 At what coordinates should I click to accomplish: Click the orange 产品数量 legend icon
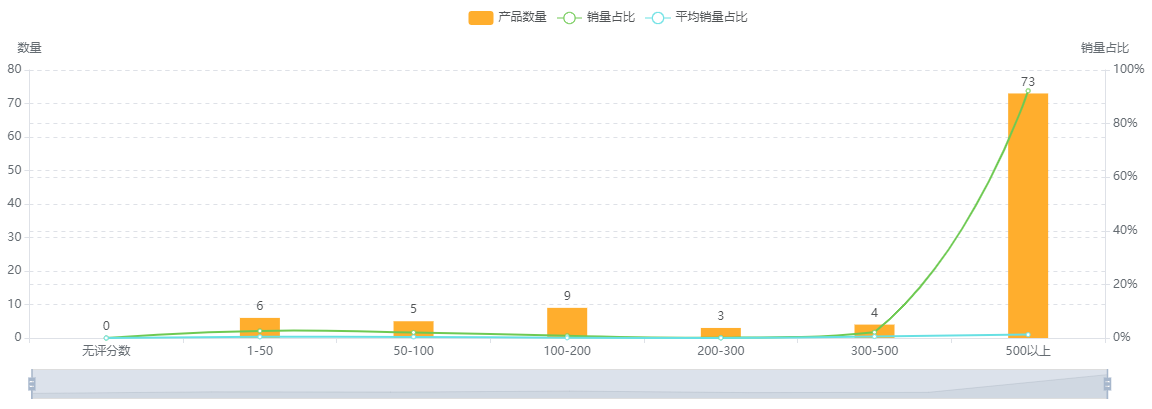[x=481, y=17]
